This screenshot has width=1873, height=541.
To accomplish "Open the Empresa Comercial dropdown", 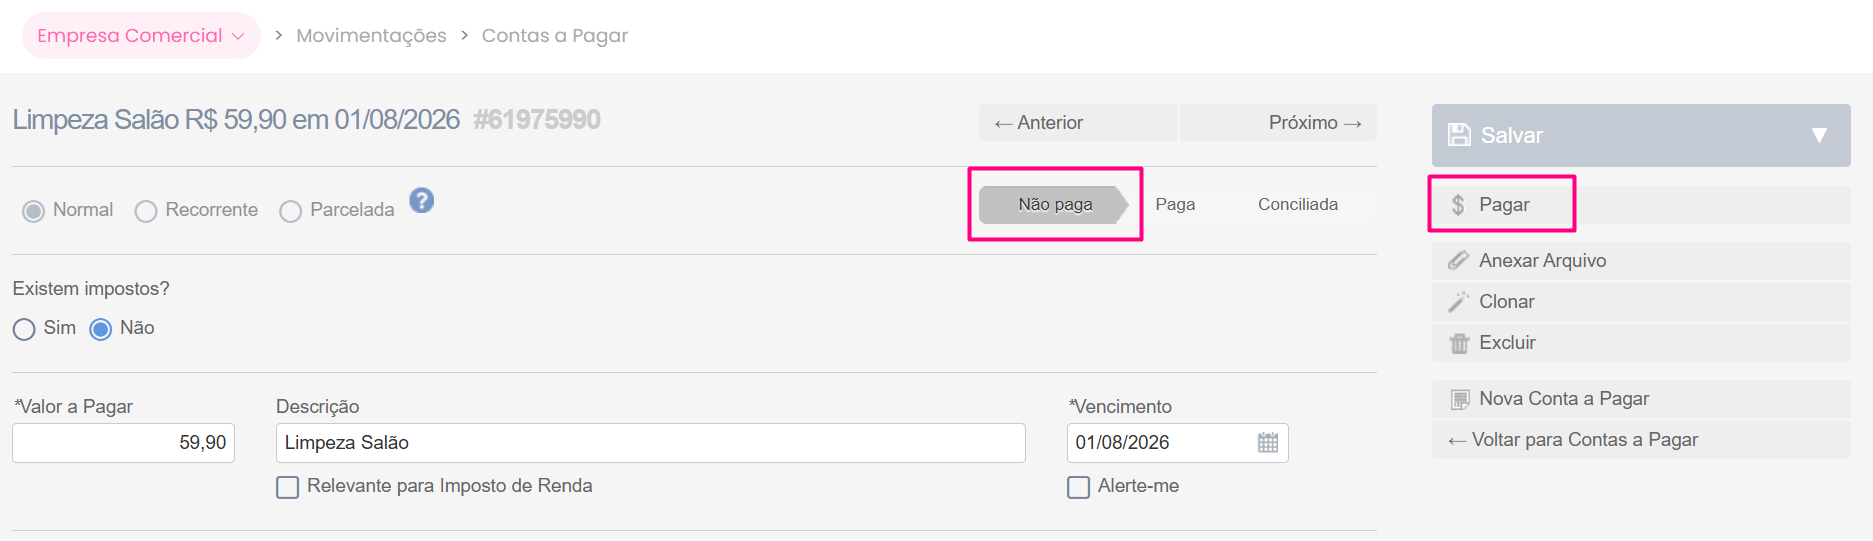I will click(x=141, y=36).
